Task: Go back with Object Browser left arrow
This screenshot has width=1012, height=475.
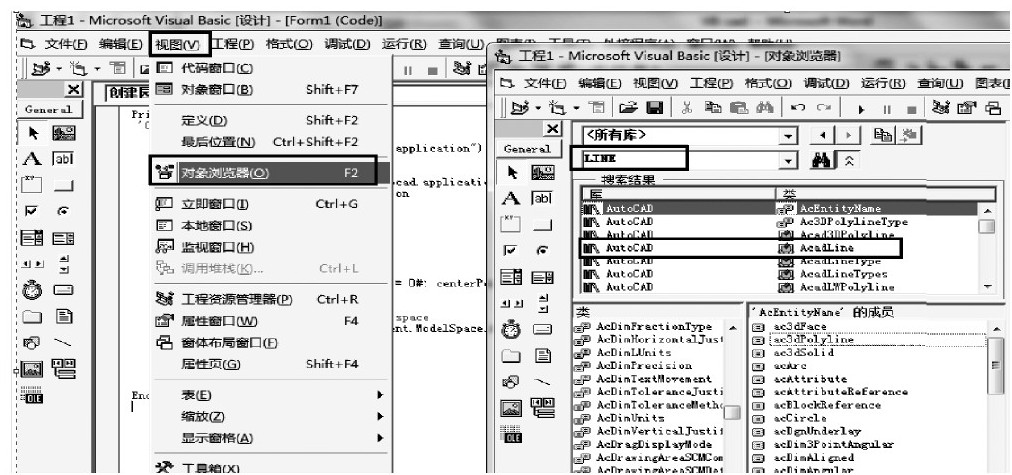Action: click(x=821, y=136)
